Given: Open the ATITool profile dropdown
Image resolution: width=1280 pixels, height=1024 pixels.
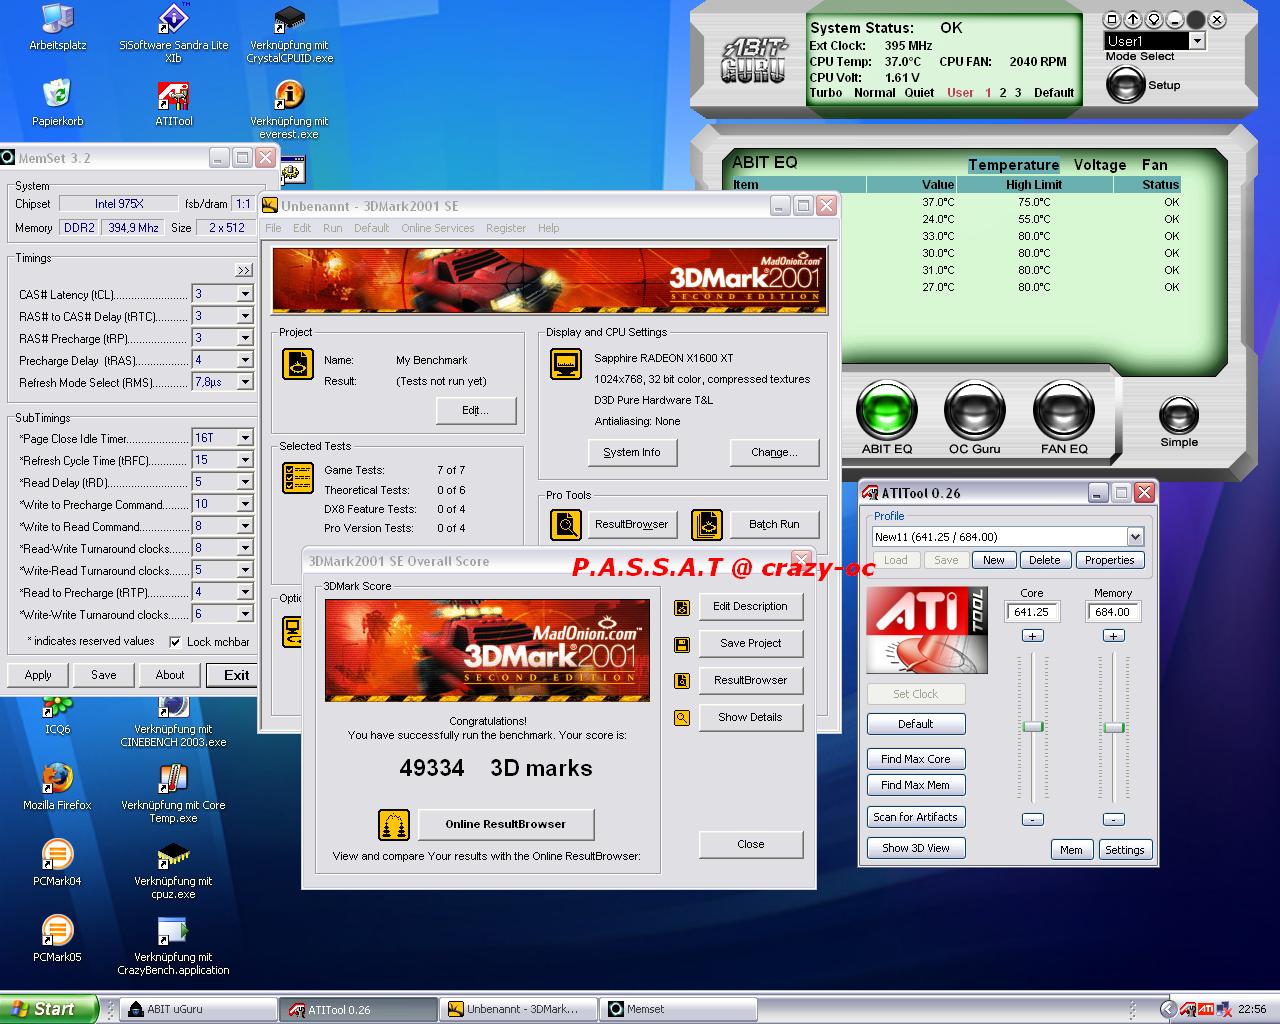Looking at the screenshot, I should (x=1134, y=537).
